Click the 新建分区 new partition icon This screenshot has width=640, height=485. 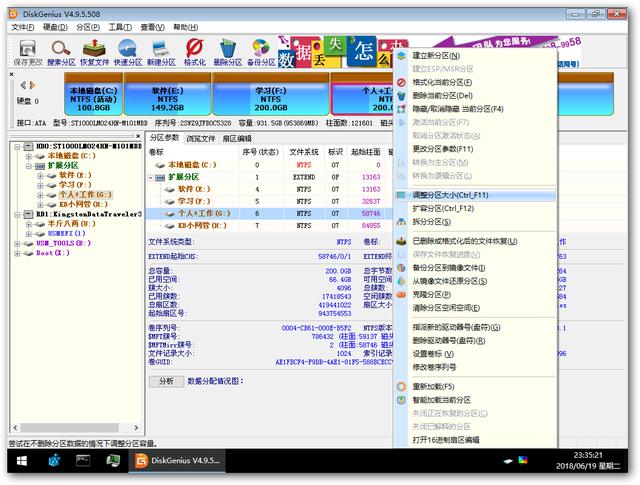(161, 51)
